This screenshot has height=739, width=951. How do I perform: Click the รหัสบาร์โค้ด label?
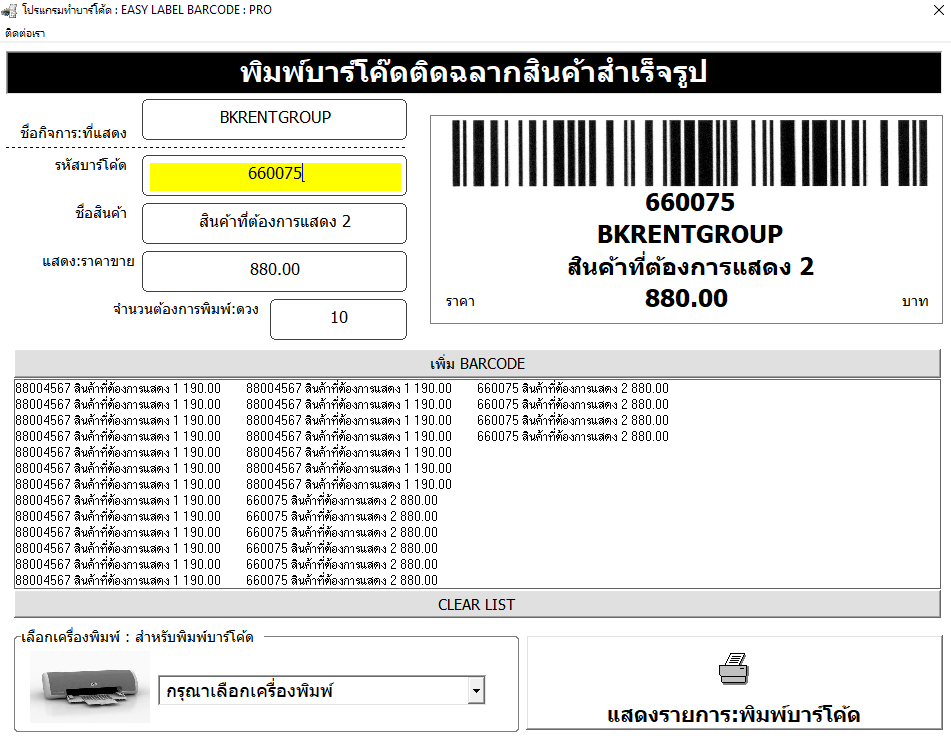(x=90, y=165)
